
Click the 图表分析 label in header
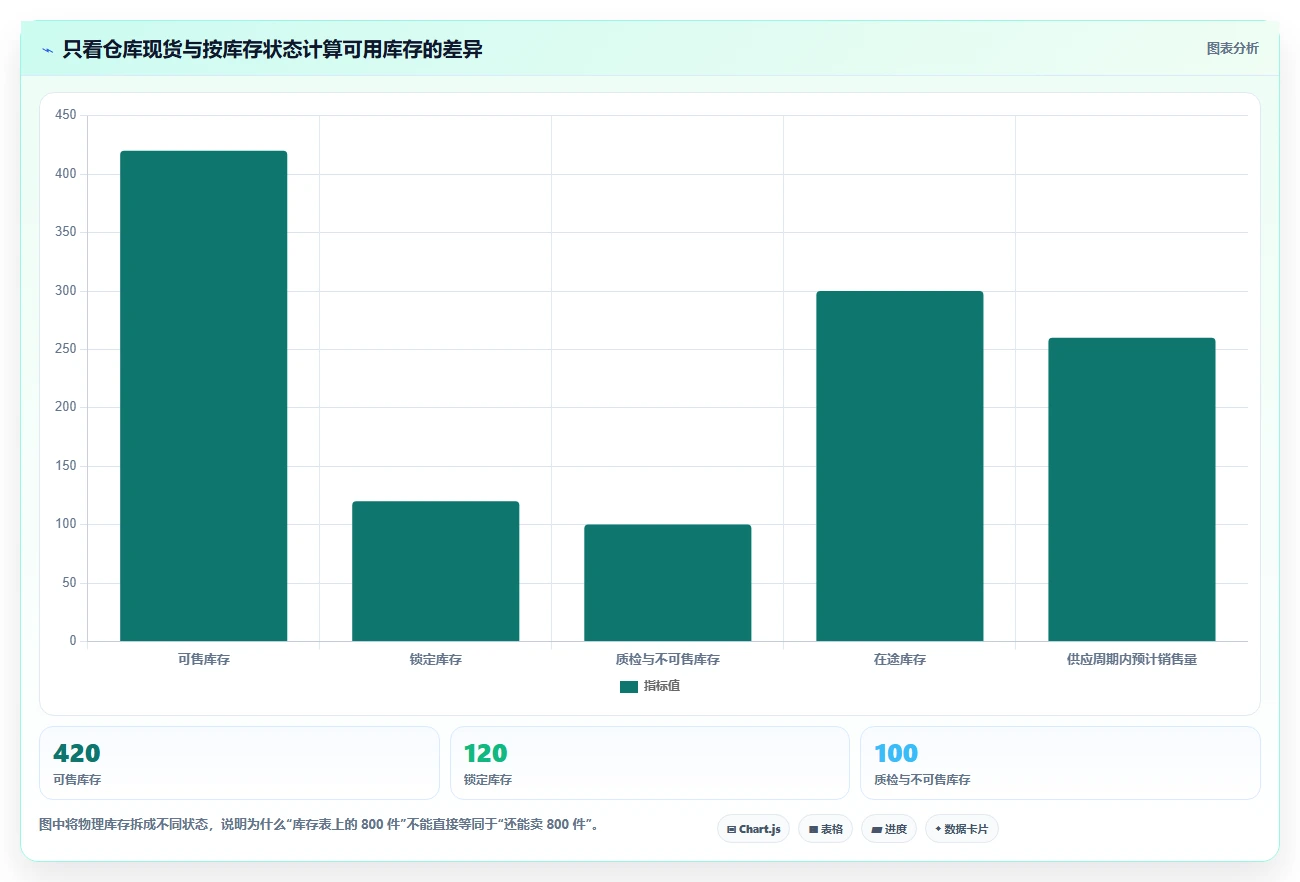[1232, 48]
